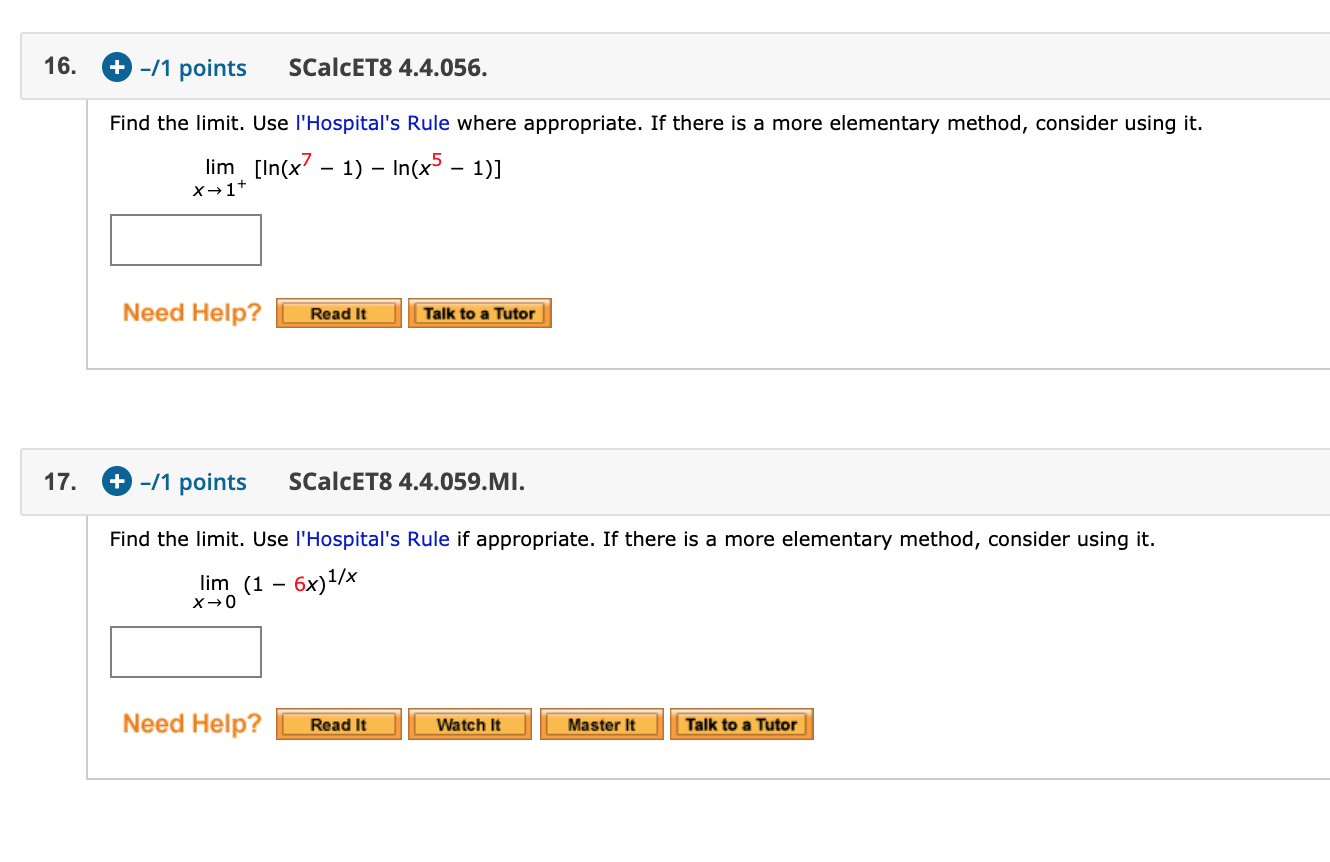Expand question 17 details via the plus icon
The height and width of the screenshot is (862, 1330).
[116, 481]
